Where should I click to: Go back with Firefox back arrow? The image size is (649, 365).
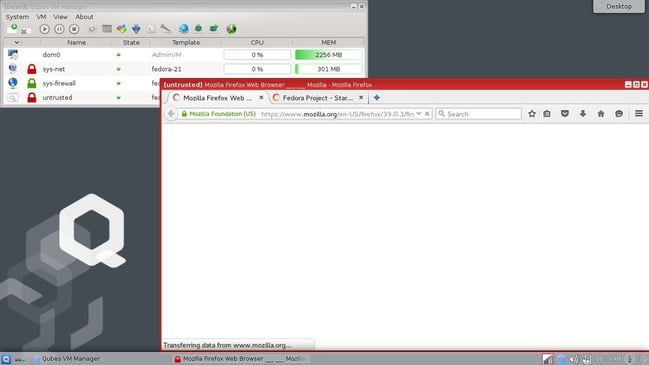(171, 113)
